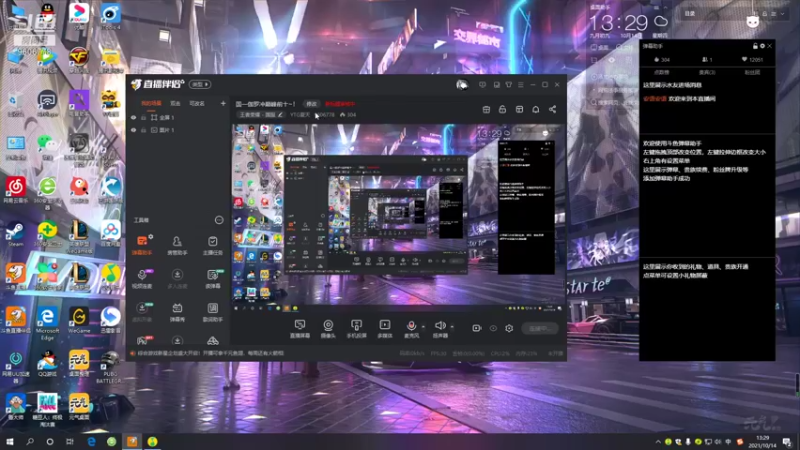Click the 修改 button next to stream title
This screenshot has width=800, height=450.
pos(311,104)
